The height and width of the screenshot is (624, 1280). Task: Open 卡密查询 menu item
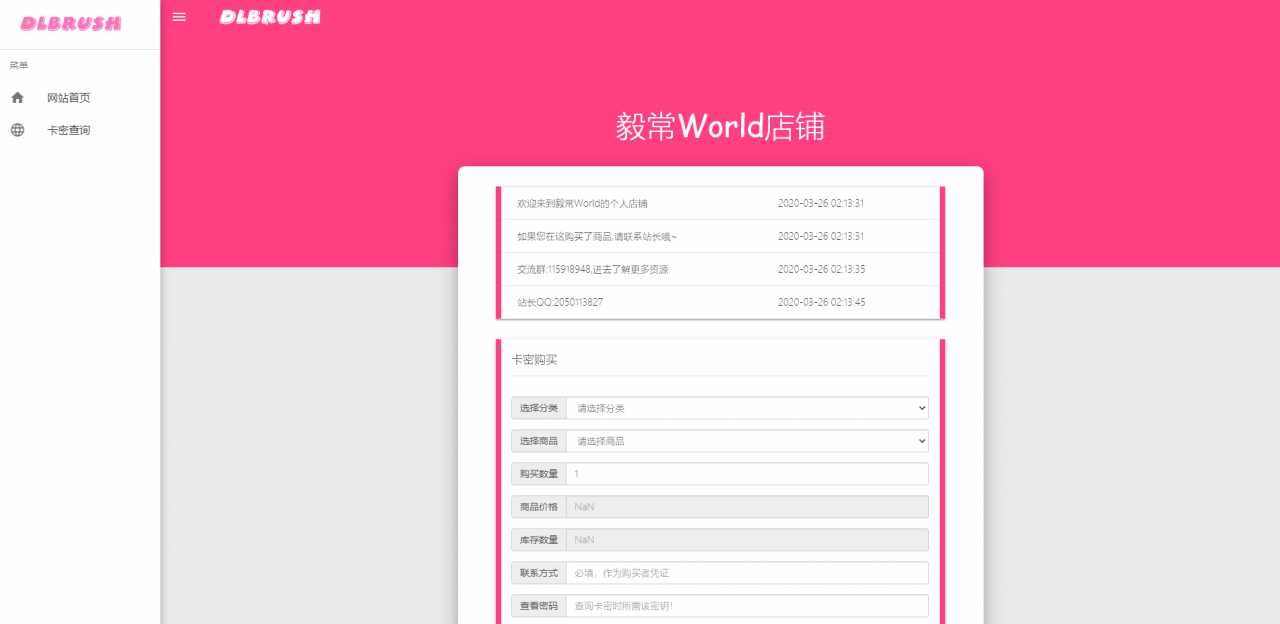coord(69,130)
